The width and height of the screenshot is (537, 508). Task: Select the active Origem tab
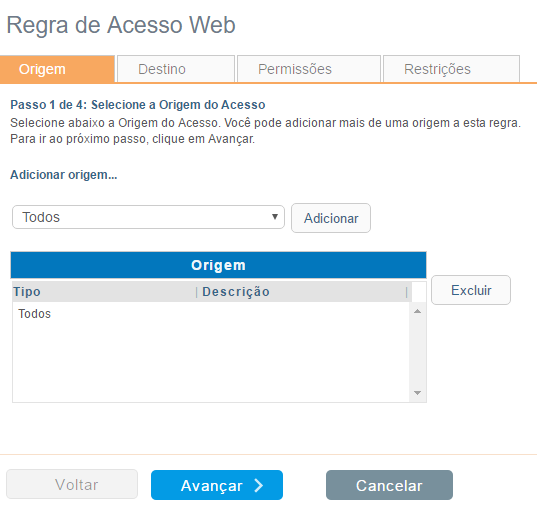point(57,69)
